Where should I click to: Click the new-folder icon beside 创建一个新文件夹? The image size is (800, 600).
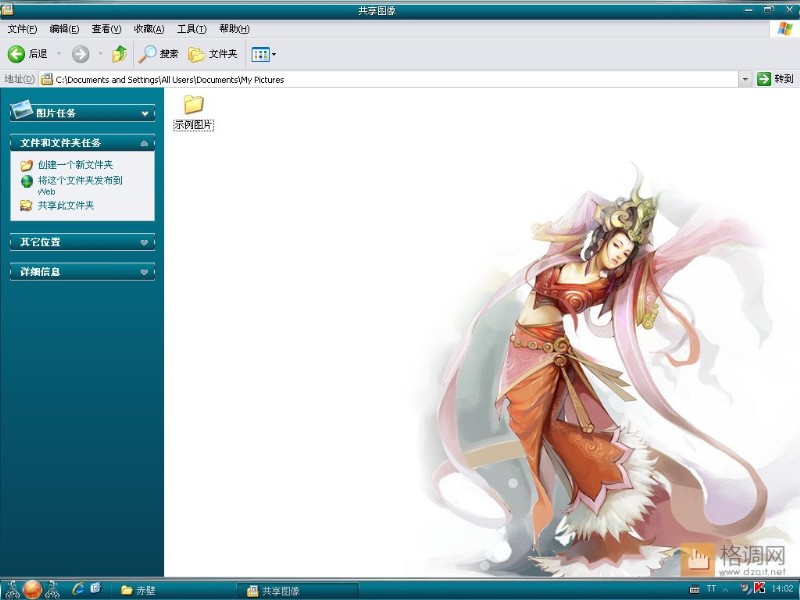coord(27,165)
